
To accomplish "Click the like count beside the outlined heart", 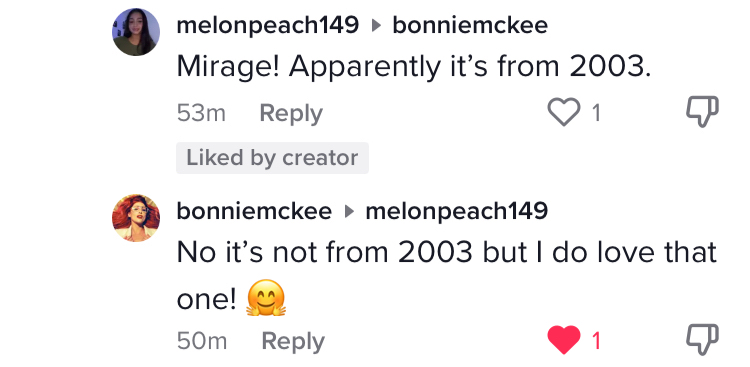I will click(596, 113).
